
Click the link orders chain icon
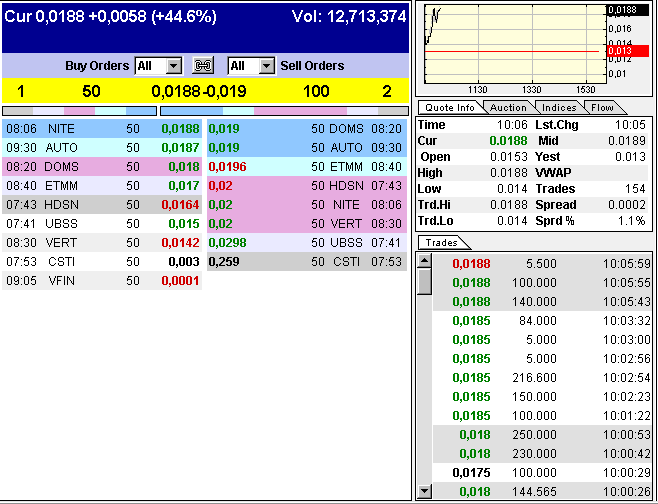(x=203, y=66)
